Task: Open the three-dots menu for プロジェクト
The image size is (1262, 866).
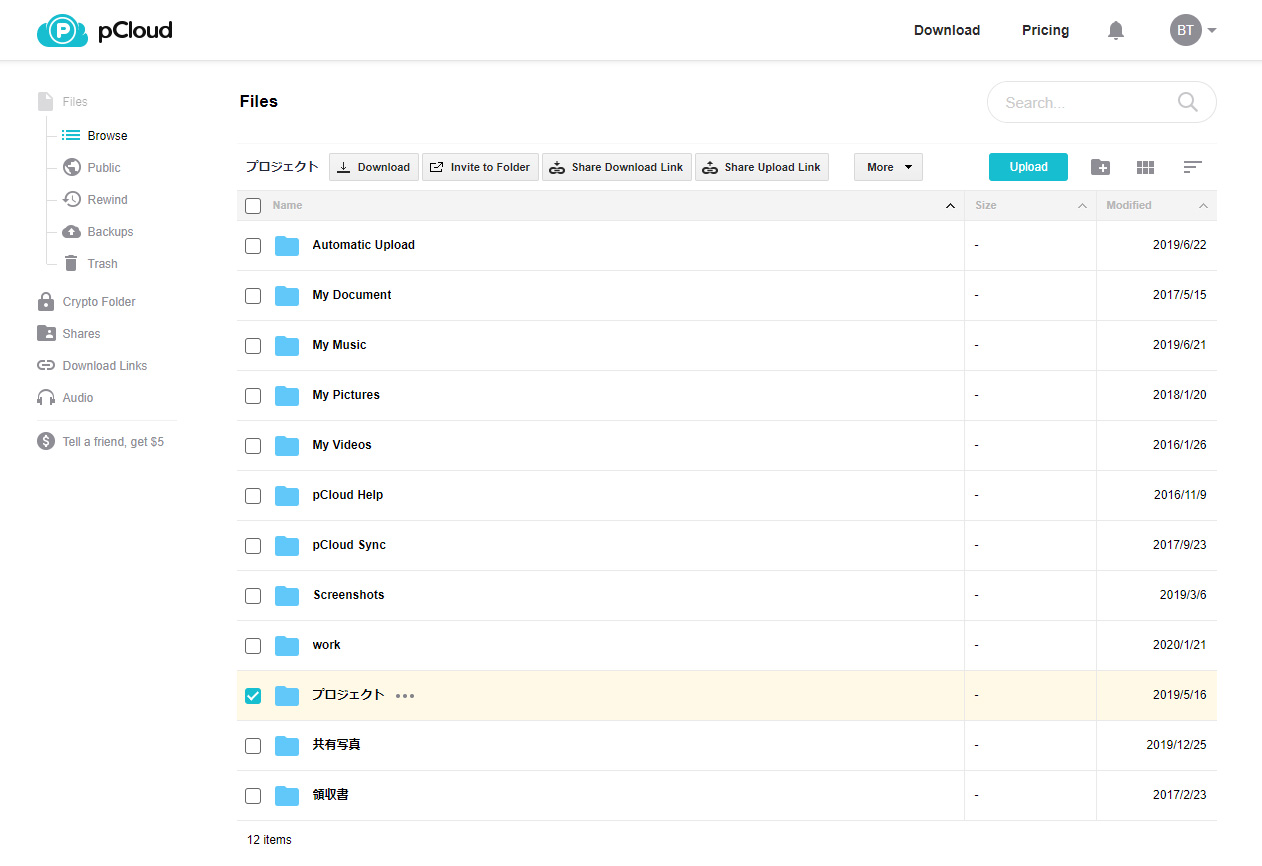Action: (404, 695)
